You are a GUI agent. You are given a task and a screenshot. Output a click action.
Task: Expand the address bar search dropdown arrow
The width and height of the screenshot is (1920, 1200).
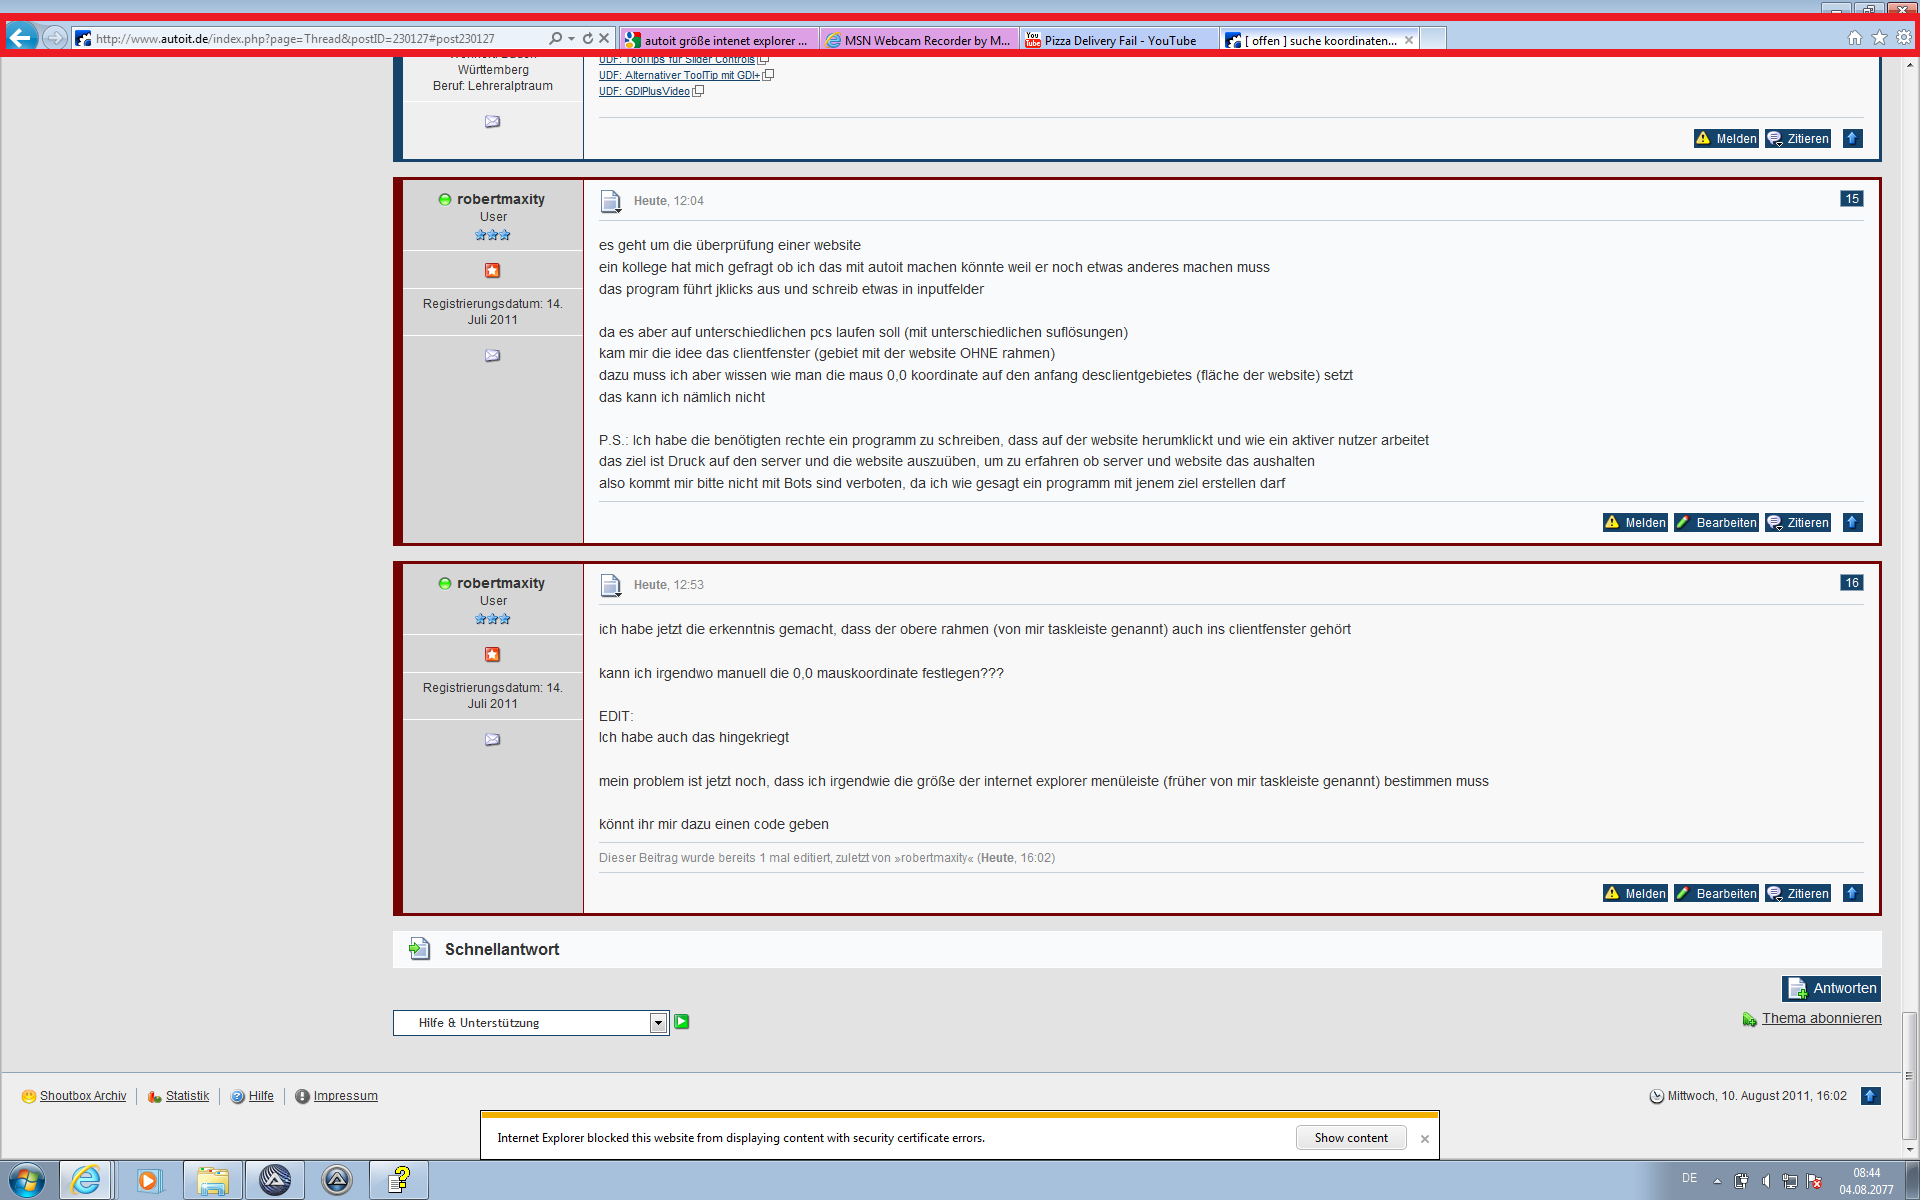coord(571,38)
